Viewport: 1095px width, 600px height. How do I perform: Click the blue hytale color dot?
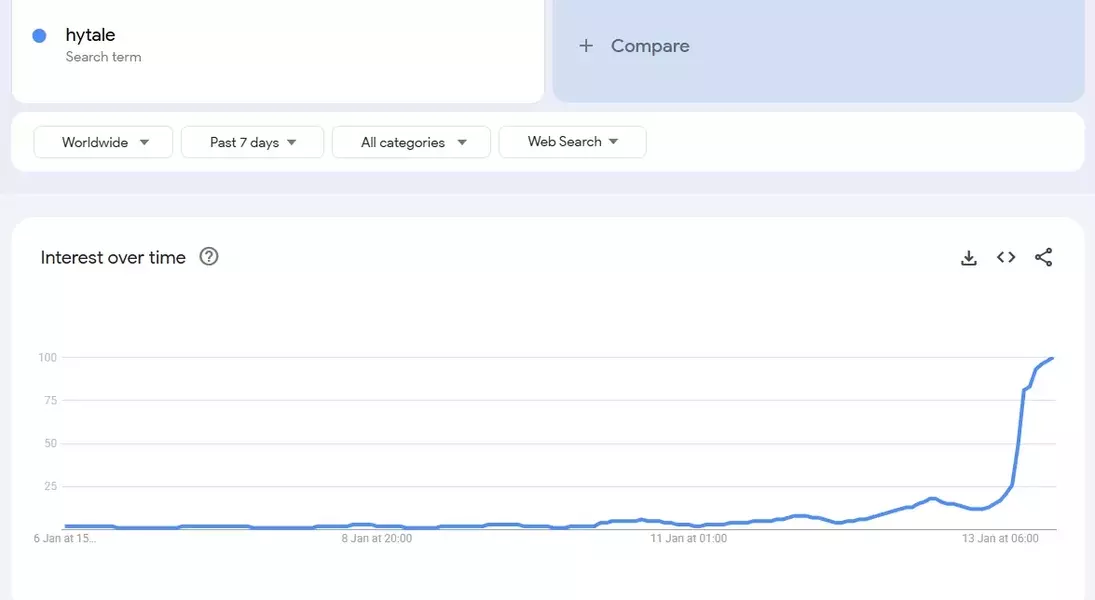point(40,36)
